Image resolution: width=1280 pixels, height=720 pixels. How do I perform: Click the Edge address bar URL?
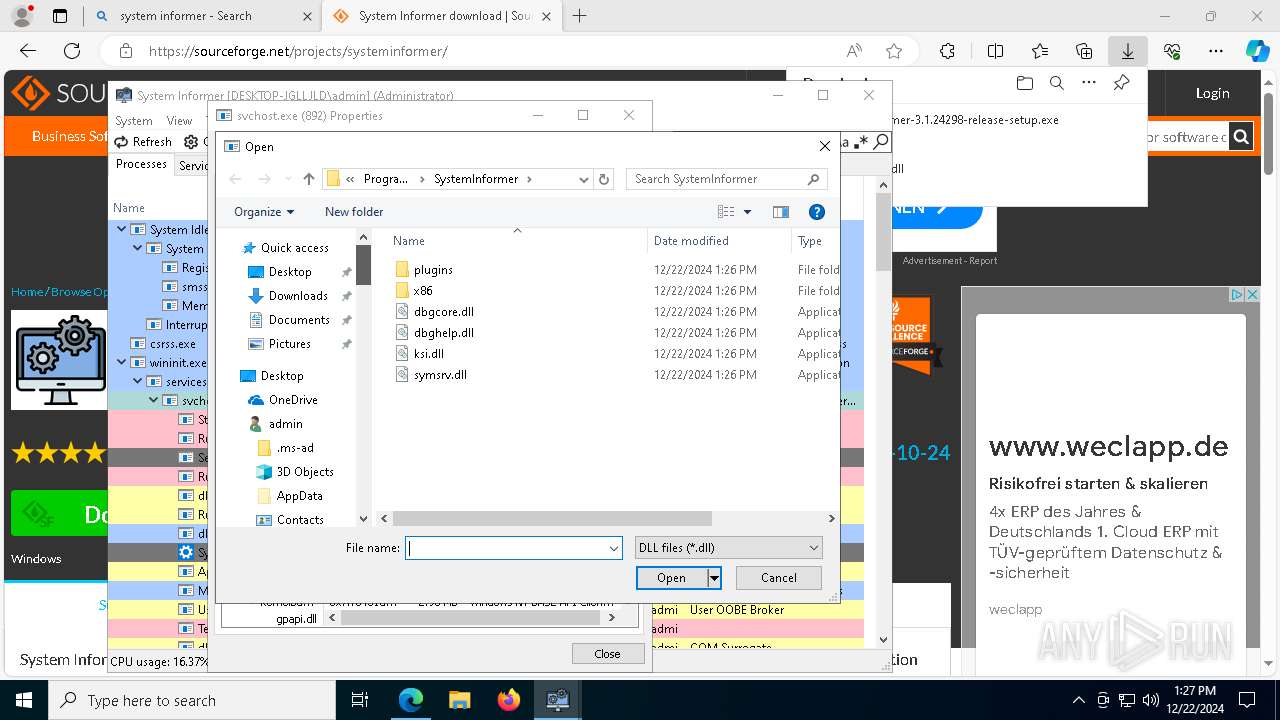click(298, 51)
